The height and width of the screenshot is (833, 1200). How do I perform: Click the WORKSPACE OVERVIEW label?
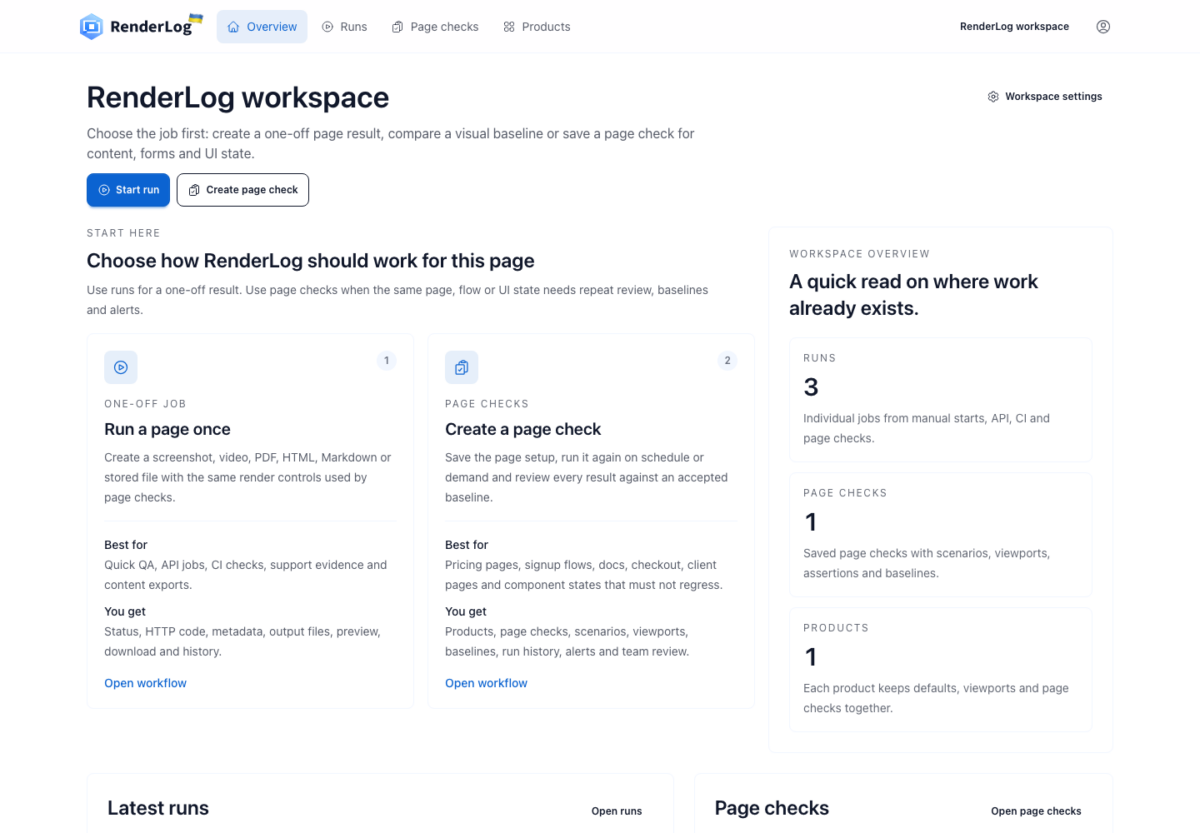[859, 254]
